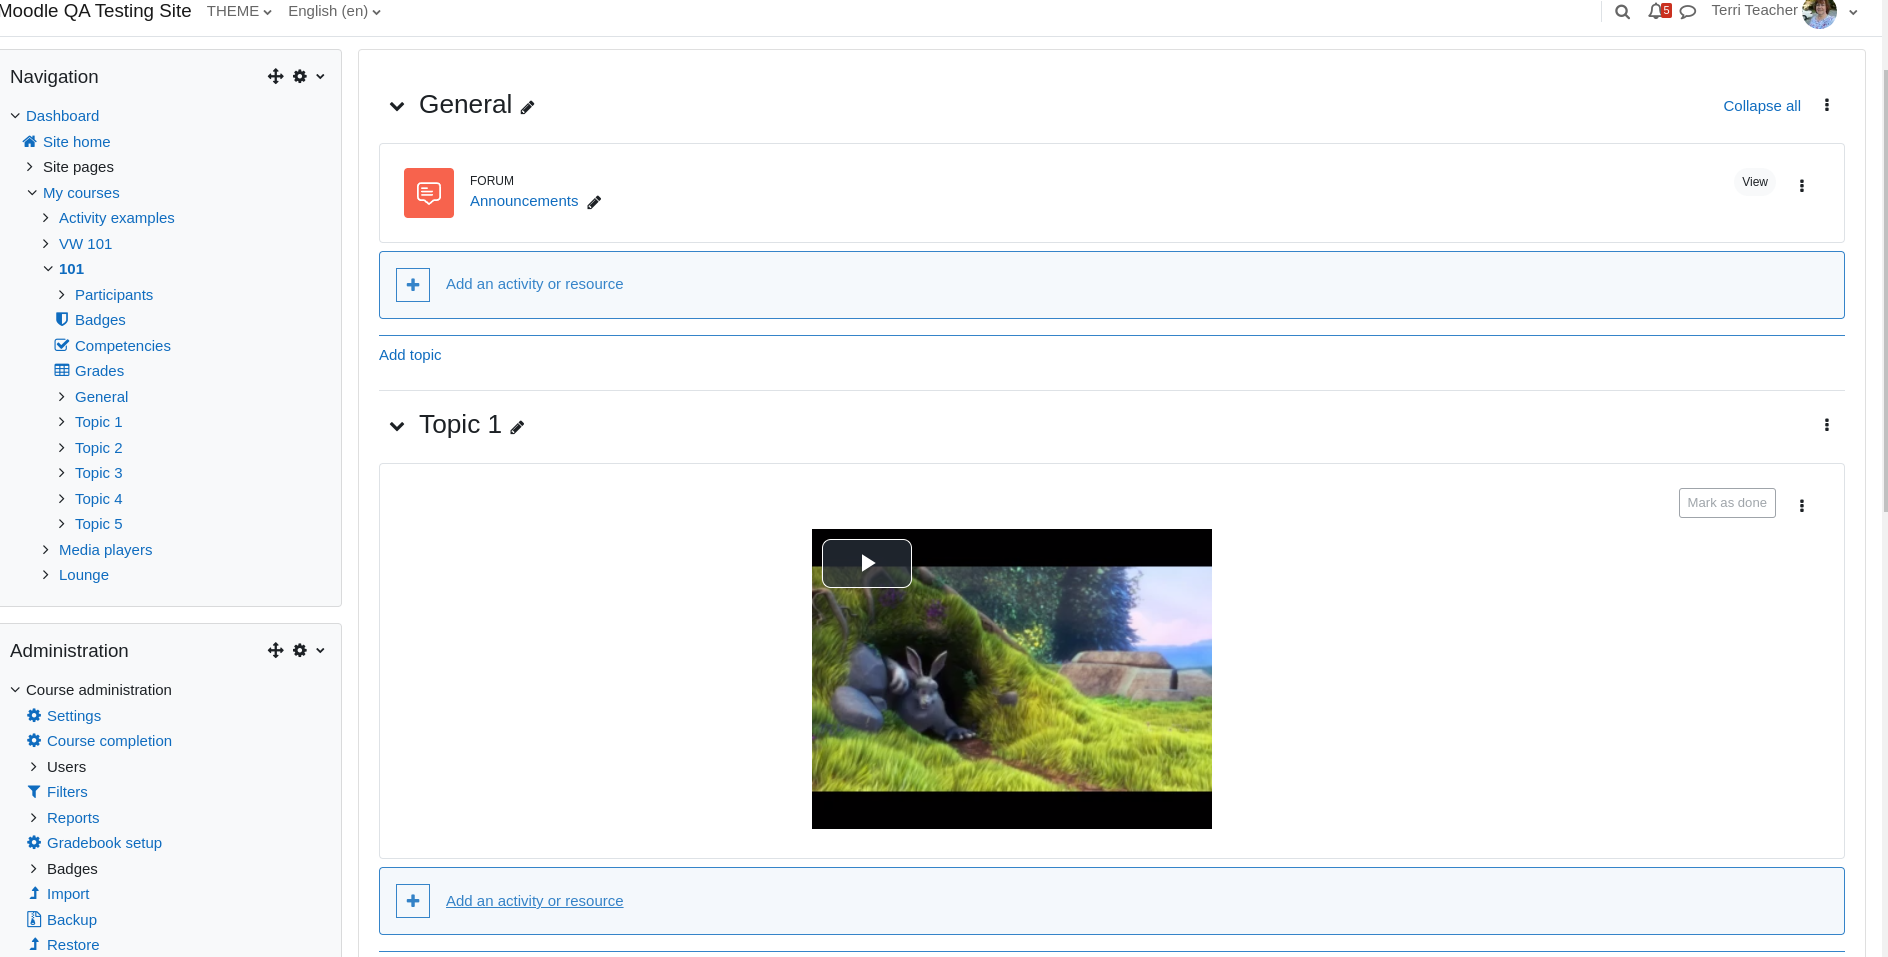This screenshot has height=957, width=1888.
Task: Add an activity or resource in General
Action: (535, 284)
